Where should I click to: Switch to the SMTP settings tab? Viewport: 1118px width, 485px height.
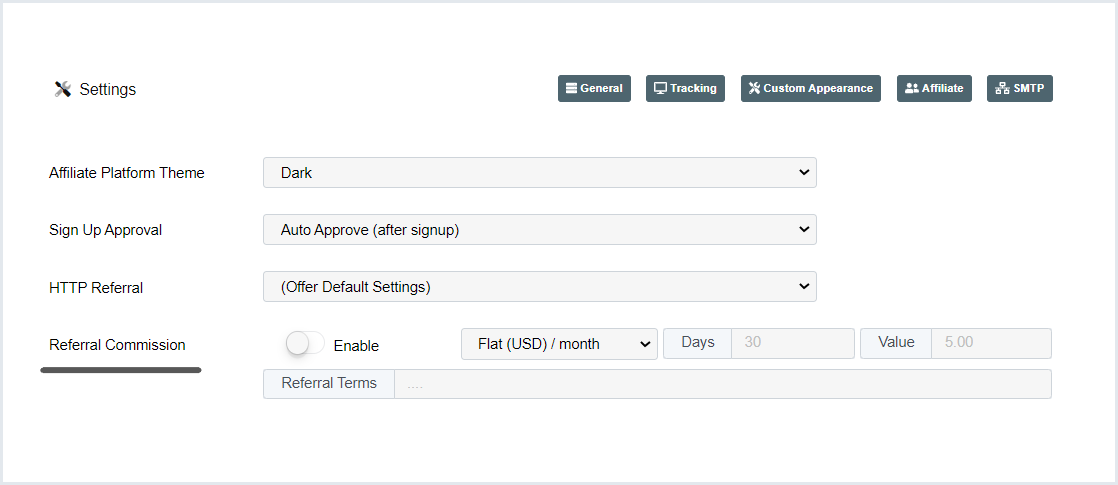(x=1020, y=88)
